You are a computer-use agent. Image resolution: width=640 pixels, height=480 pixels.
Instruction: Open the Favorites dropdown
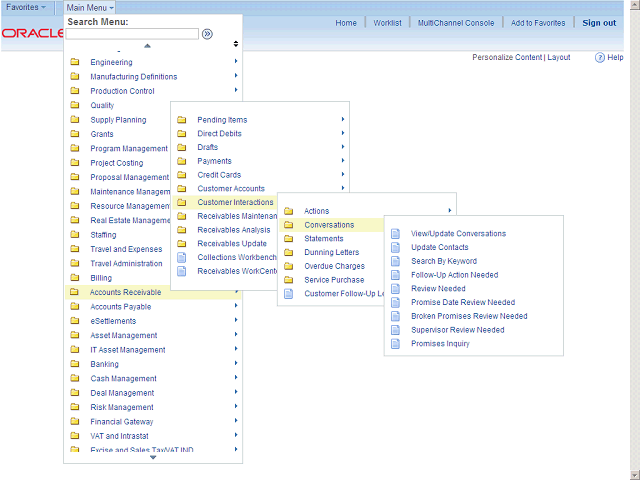point(26,7)
